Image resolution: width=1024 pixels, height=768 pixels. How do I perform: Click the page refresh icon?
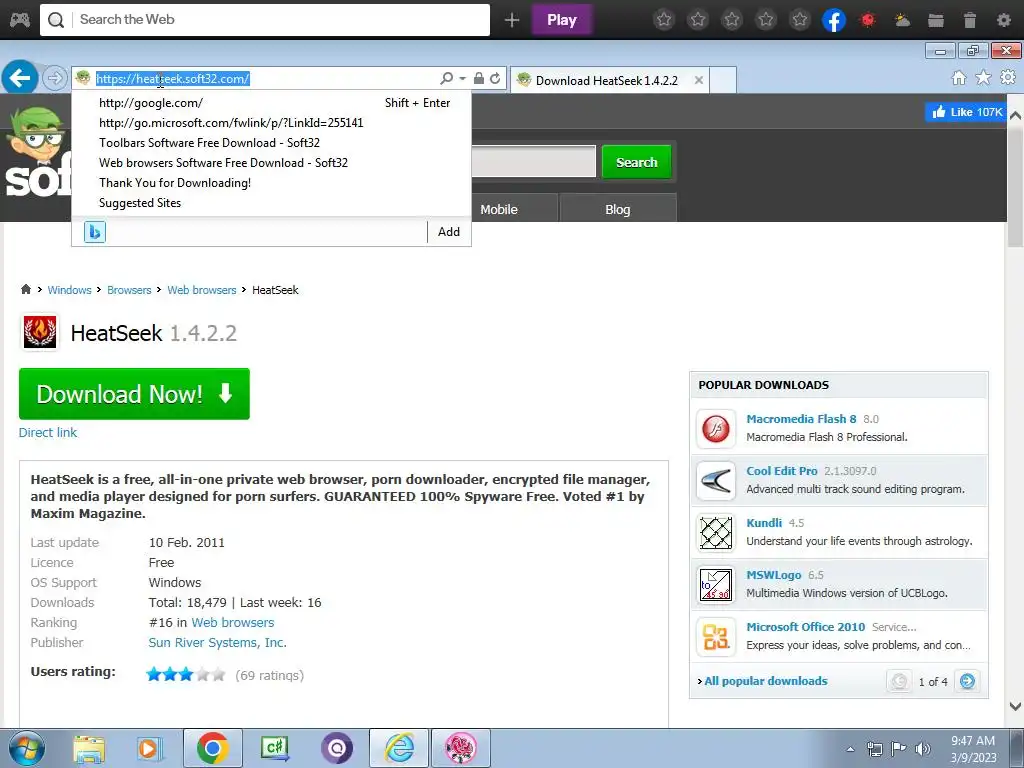[x=495, y=78]
